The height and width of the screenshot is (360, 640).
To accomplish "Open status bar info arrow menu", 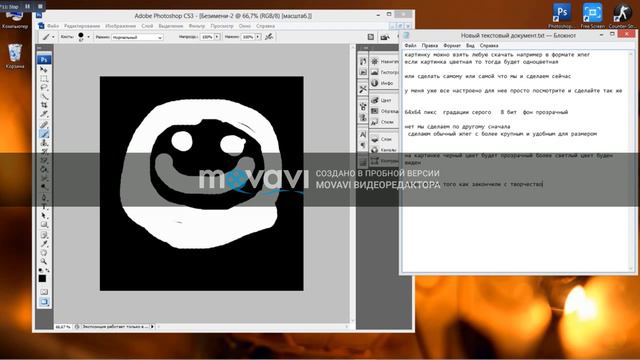I will point(153,327).
